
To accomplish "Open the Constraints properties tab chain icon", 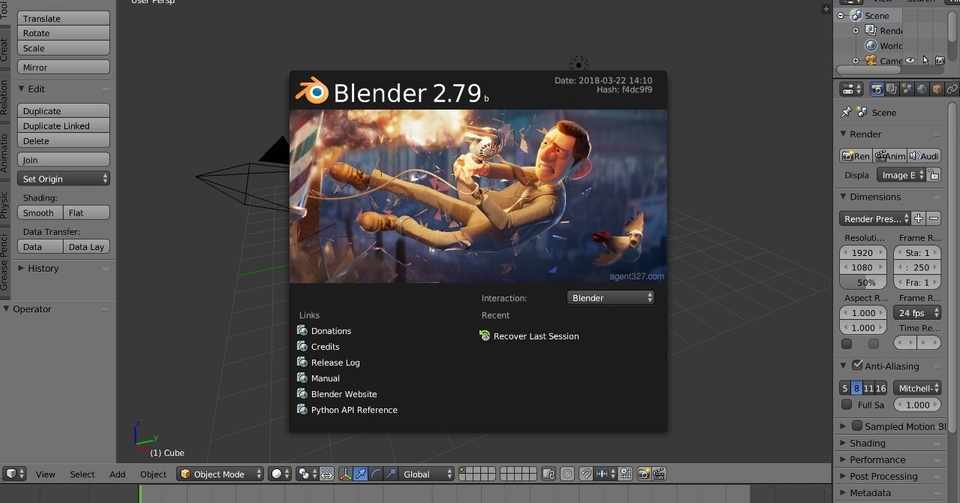I will (951, 89).
